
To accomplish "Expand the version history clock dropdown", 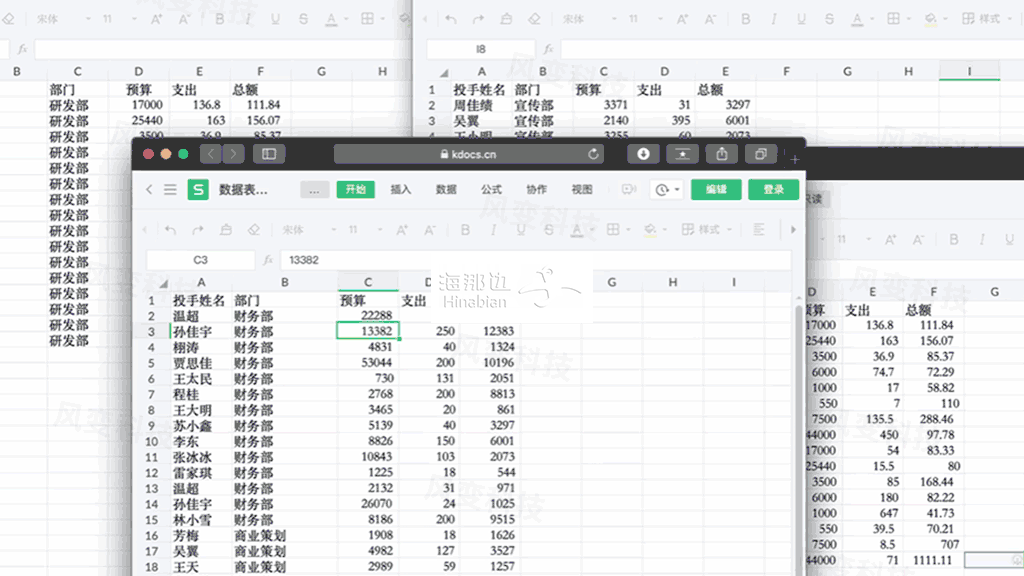I will [x=665, y=190].
